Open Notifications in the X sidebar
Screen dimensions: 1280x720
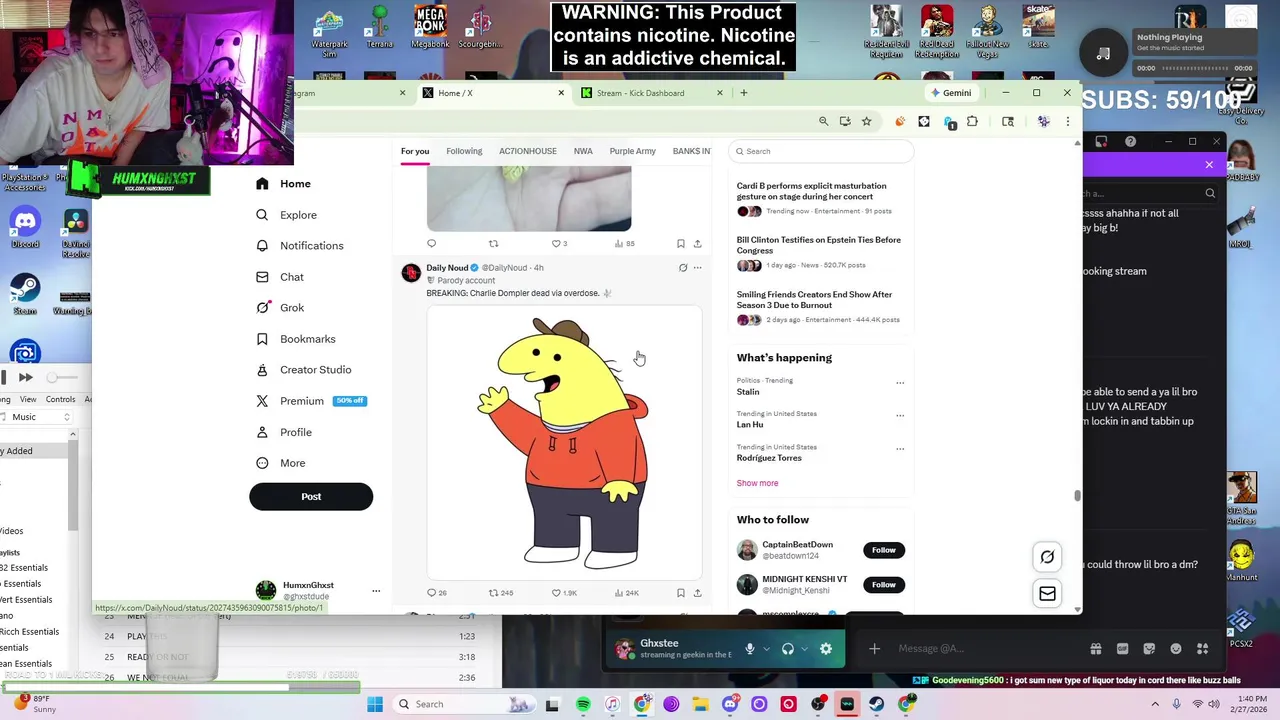[300, 246]
